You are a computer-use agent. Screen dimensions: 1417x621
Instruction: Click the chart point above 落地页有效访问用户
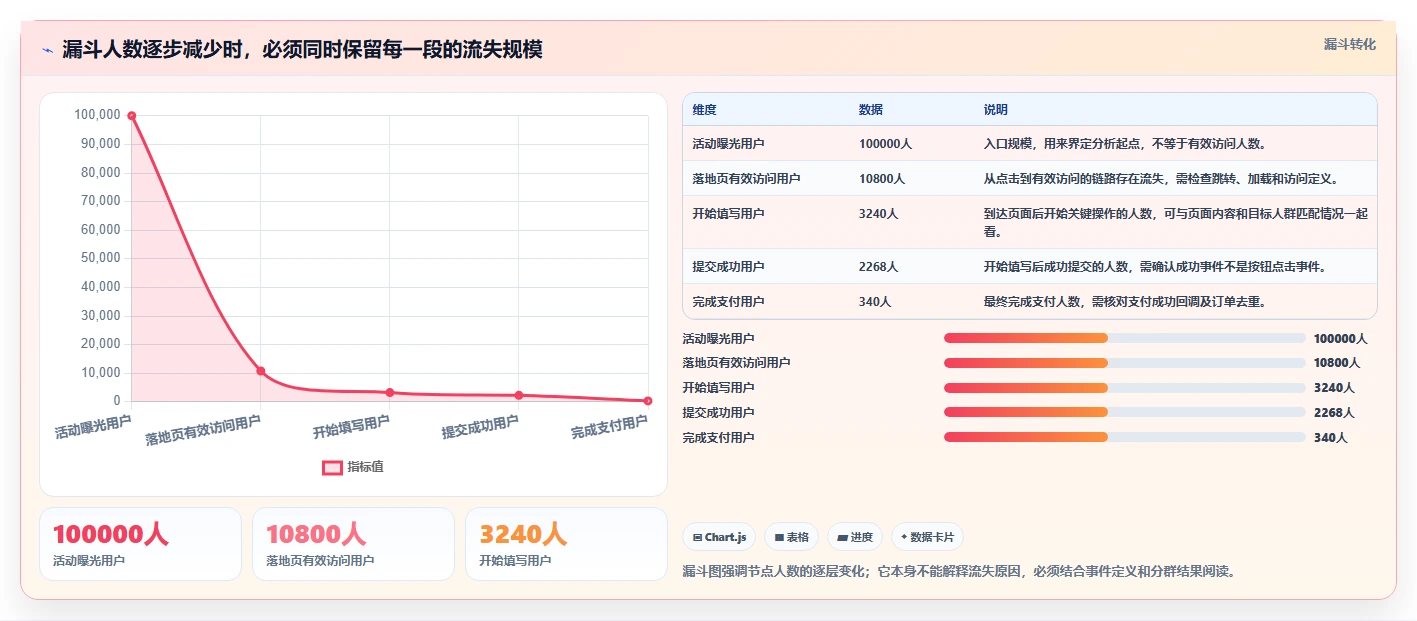pyautogui.click(x=261, y=371)
